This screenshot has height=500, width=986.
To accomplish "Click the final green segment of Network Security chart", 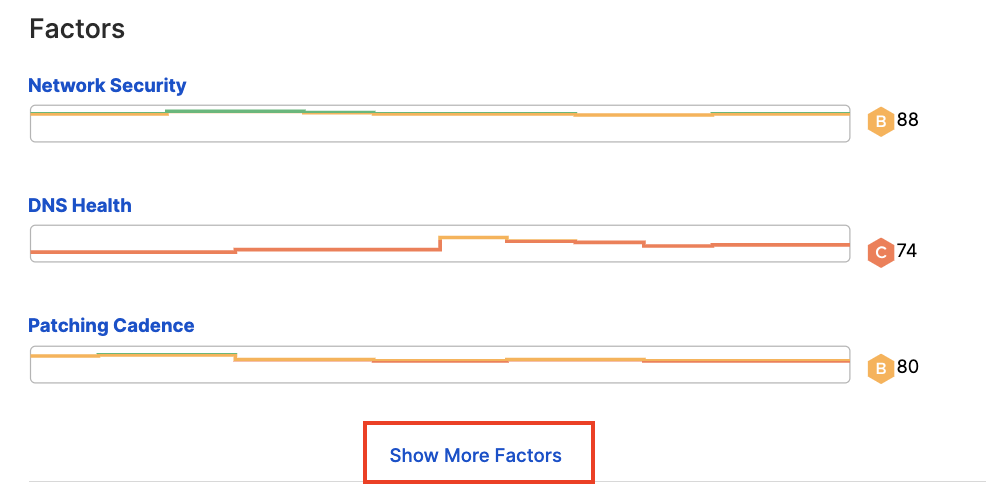I will pyautogui.click(x=780, y=113).
